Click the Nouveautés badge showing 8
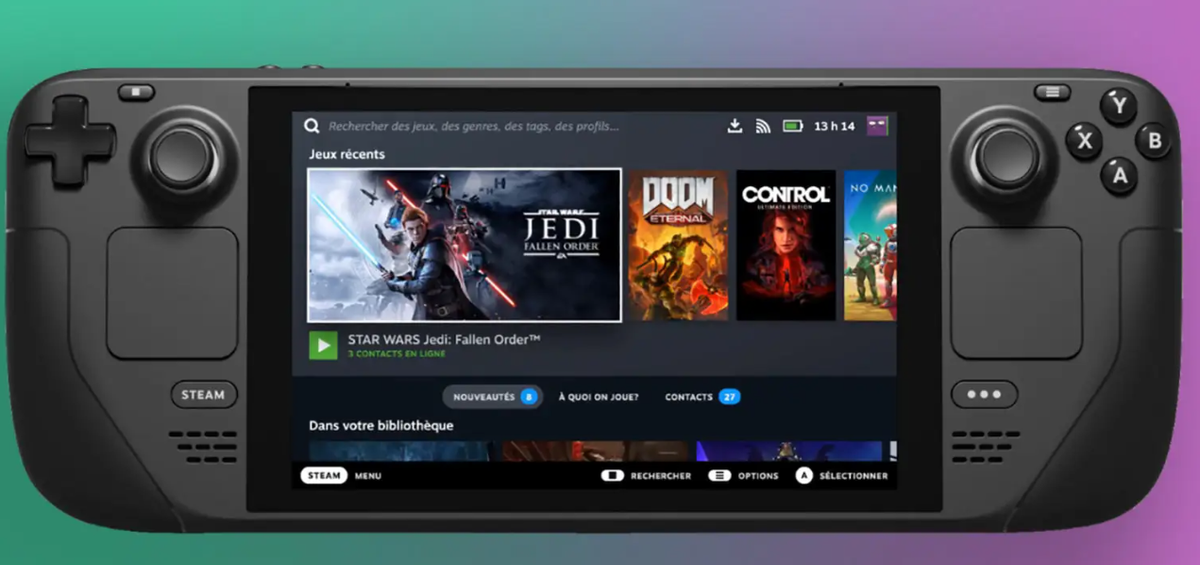Screen dimensions: 1200x565 528,397
